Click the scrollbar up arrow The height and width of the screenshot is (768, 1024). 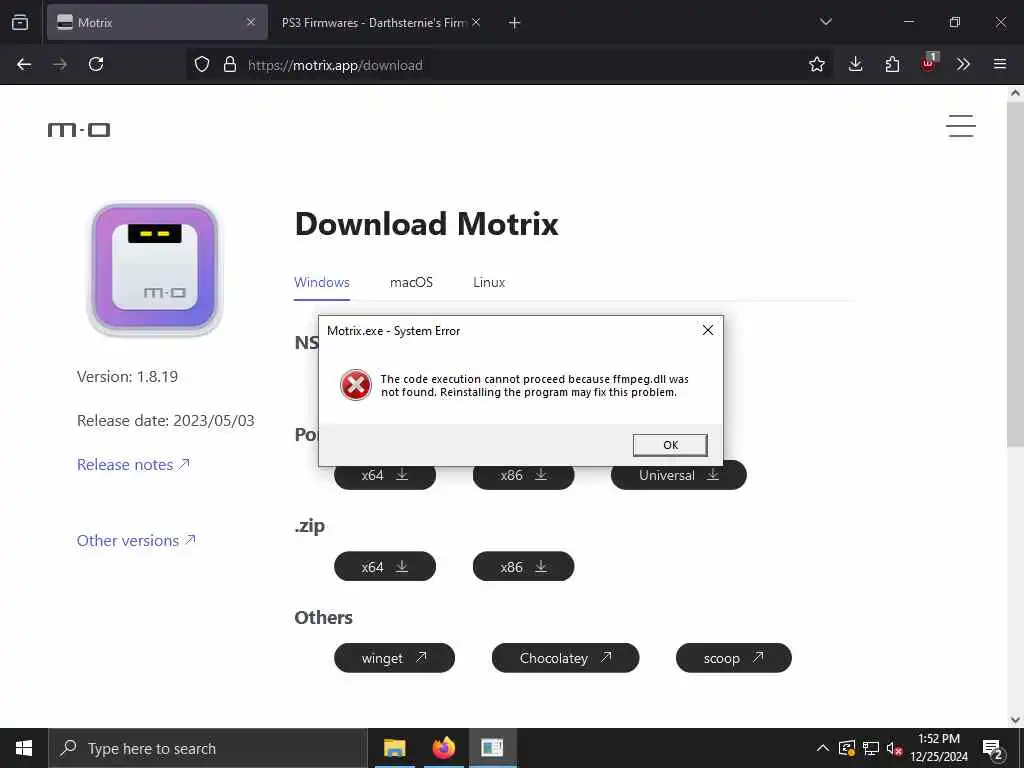click(x=1015, y=93)
